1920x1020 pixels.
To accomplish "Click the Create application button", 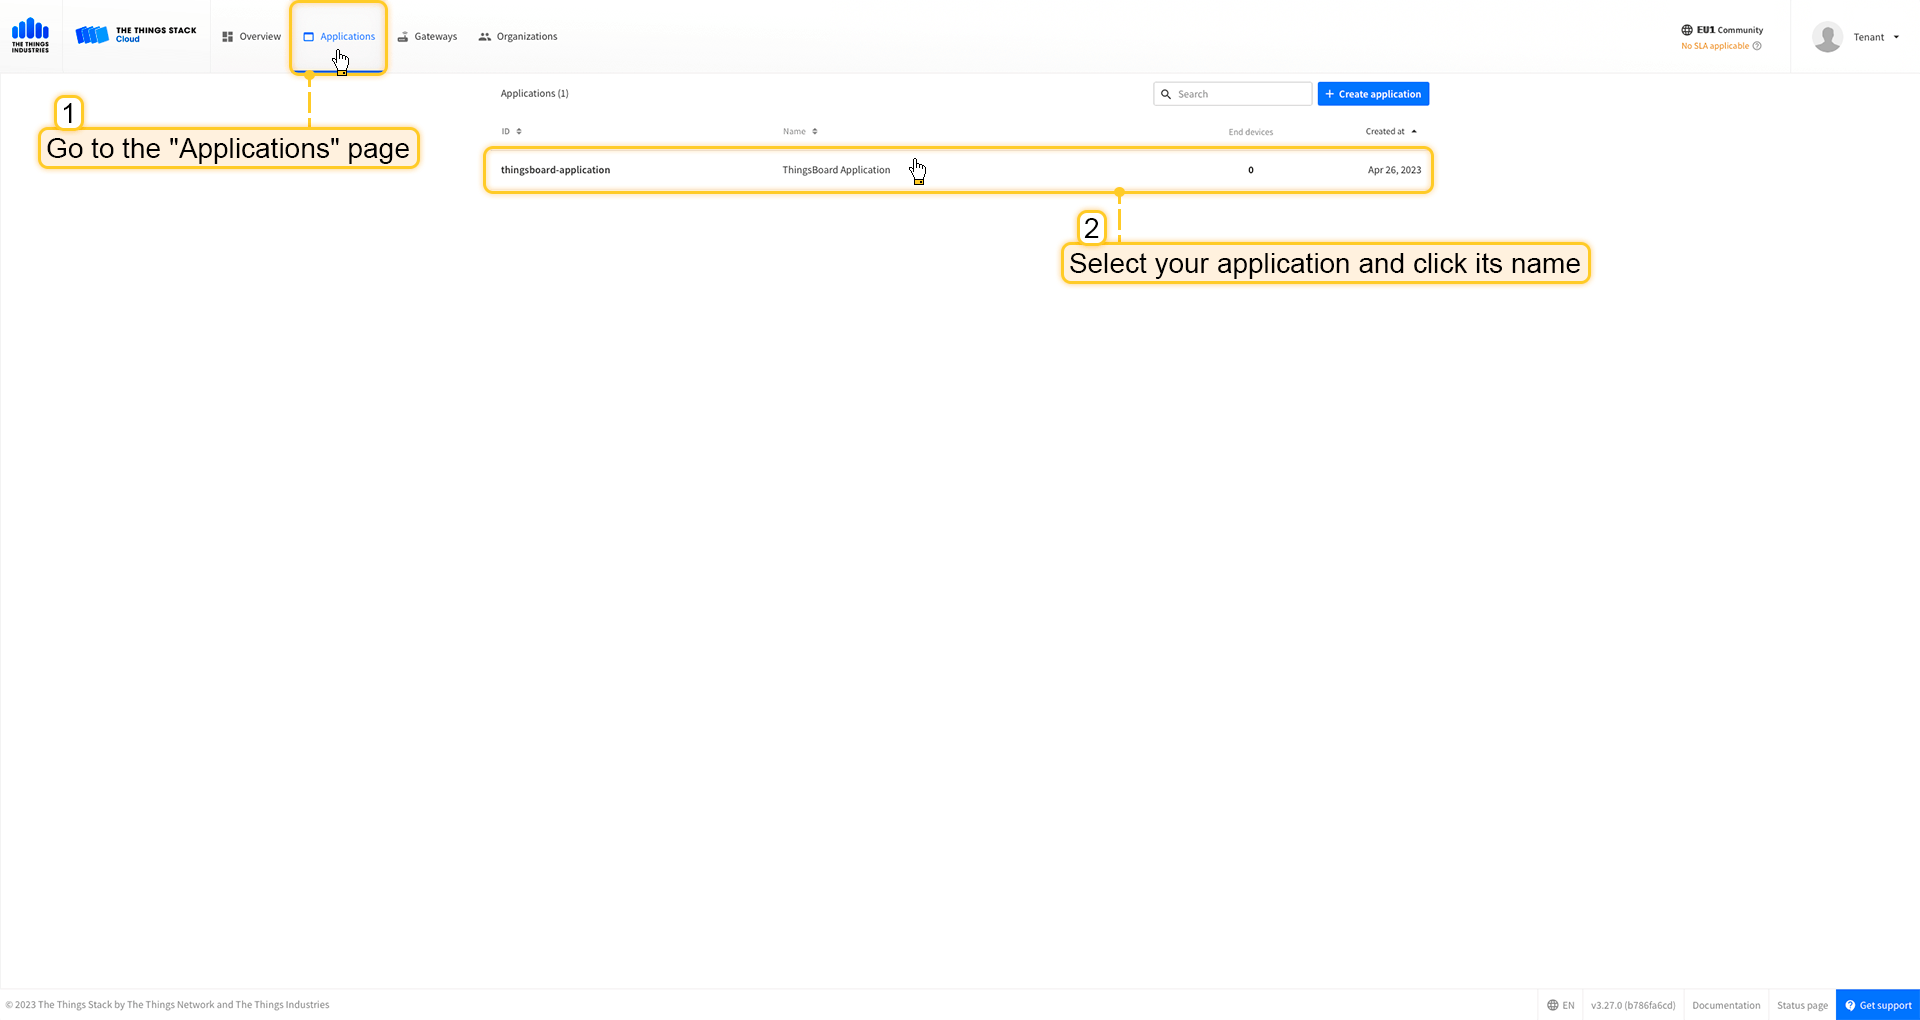I will [x=1373, y=94].
